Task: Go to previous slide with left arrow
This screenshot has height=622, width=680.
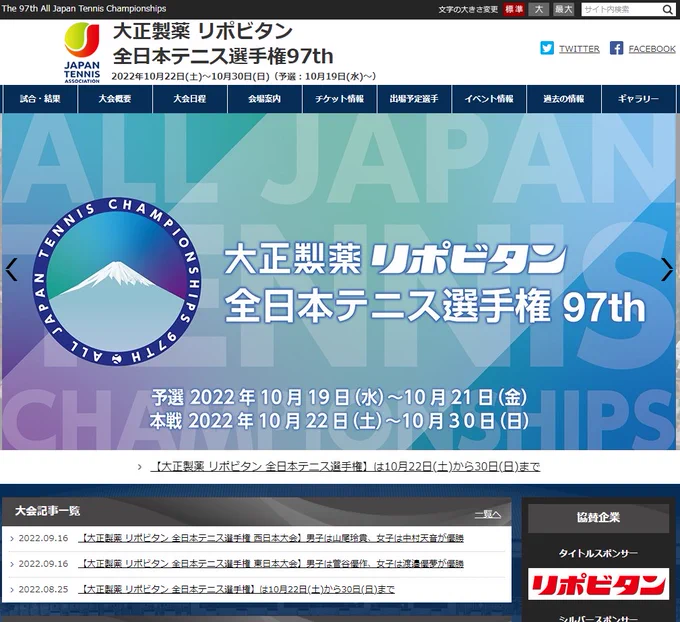Action: (x=11, y=270)
